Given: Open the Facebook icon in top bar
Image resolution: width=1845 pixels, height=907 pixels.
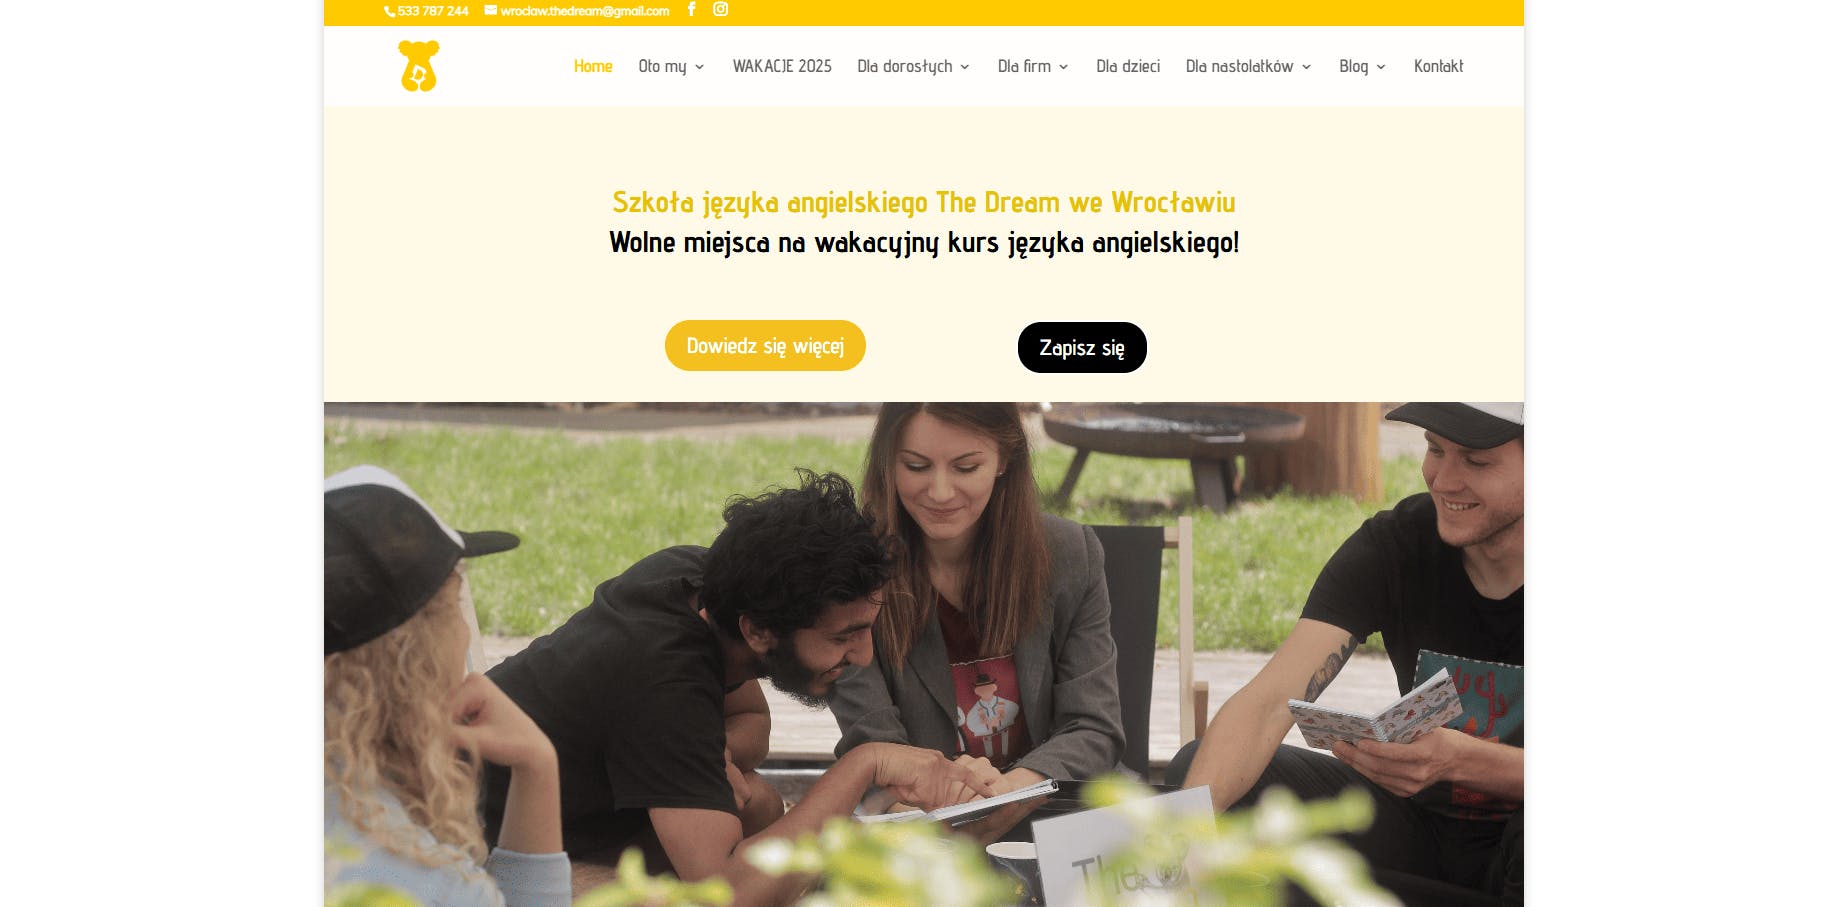Looking at the screenshot, I should tap(691, 9).
